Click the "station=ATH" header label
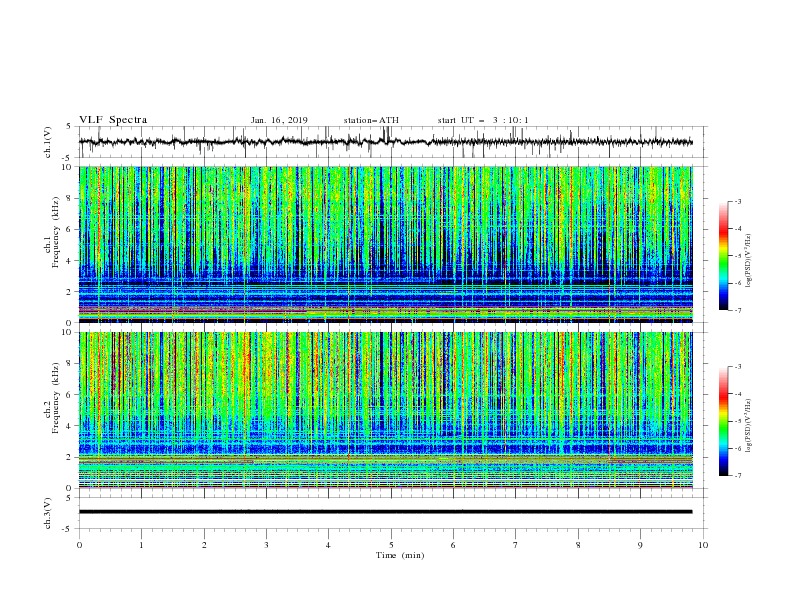The image size is (792, 612). [x=371, y=120]
